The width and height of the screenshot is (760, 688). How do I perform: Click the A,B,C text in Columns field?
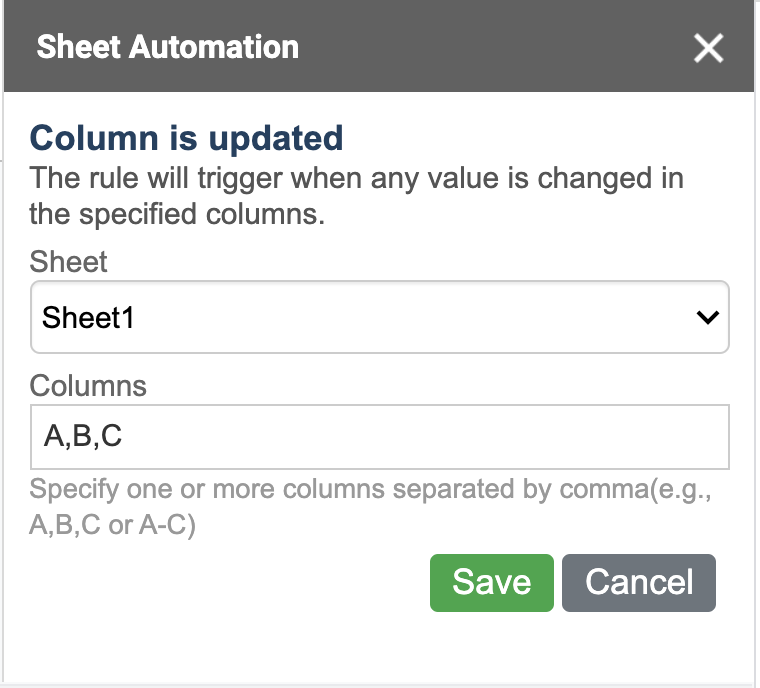[83, 437]
